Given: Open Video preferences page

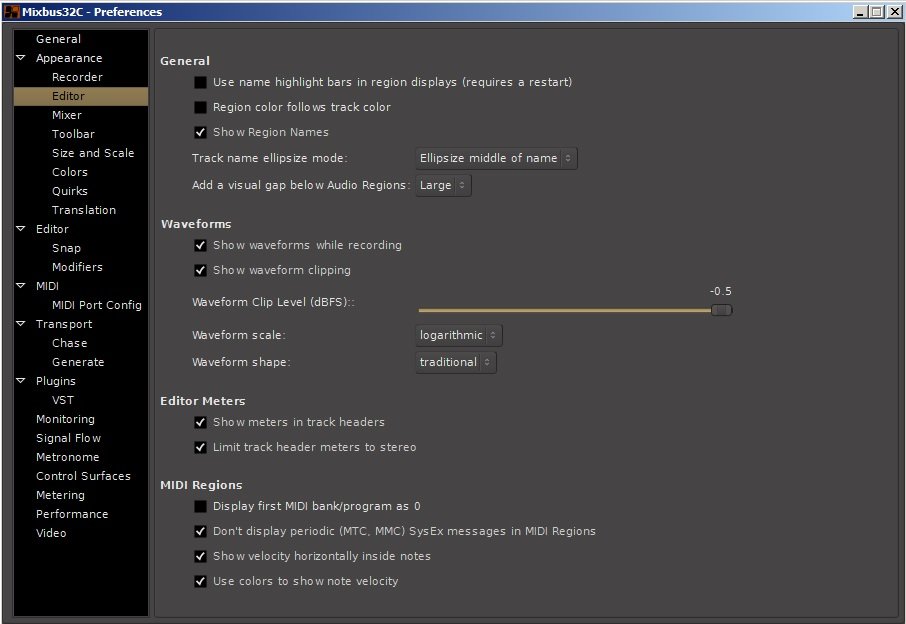Looking at the screenshot, I should [51, 533].
